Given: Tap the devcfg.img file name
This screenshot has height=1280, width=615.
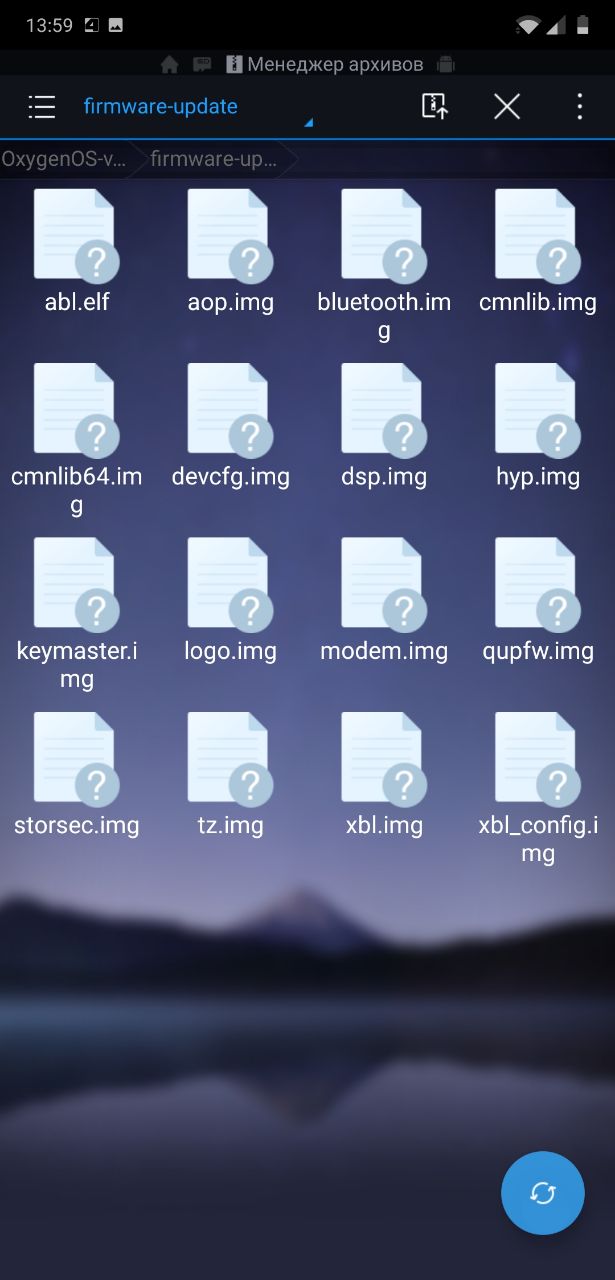Looking at the screenshot, I should point(231,477).
